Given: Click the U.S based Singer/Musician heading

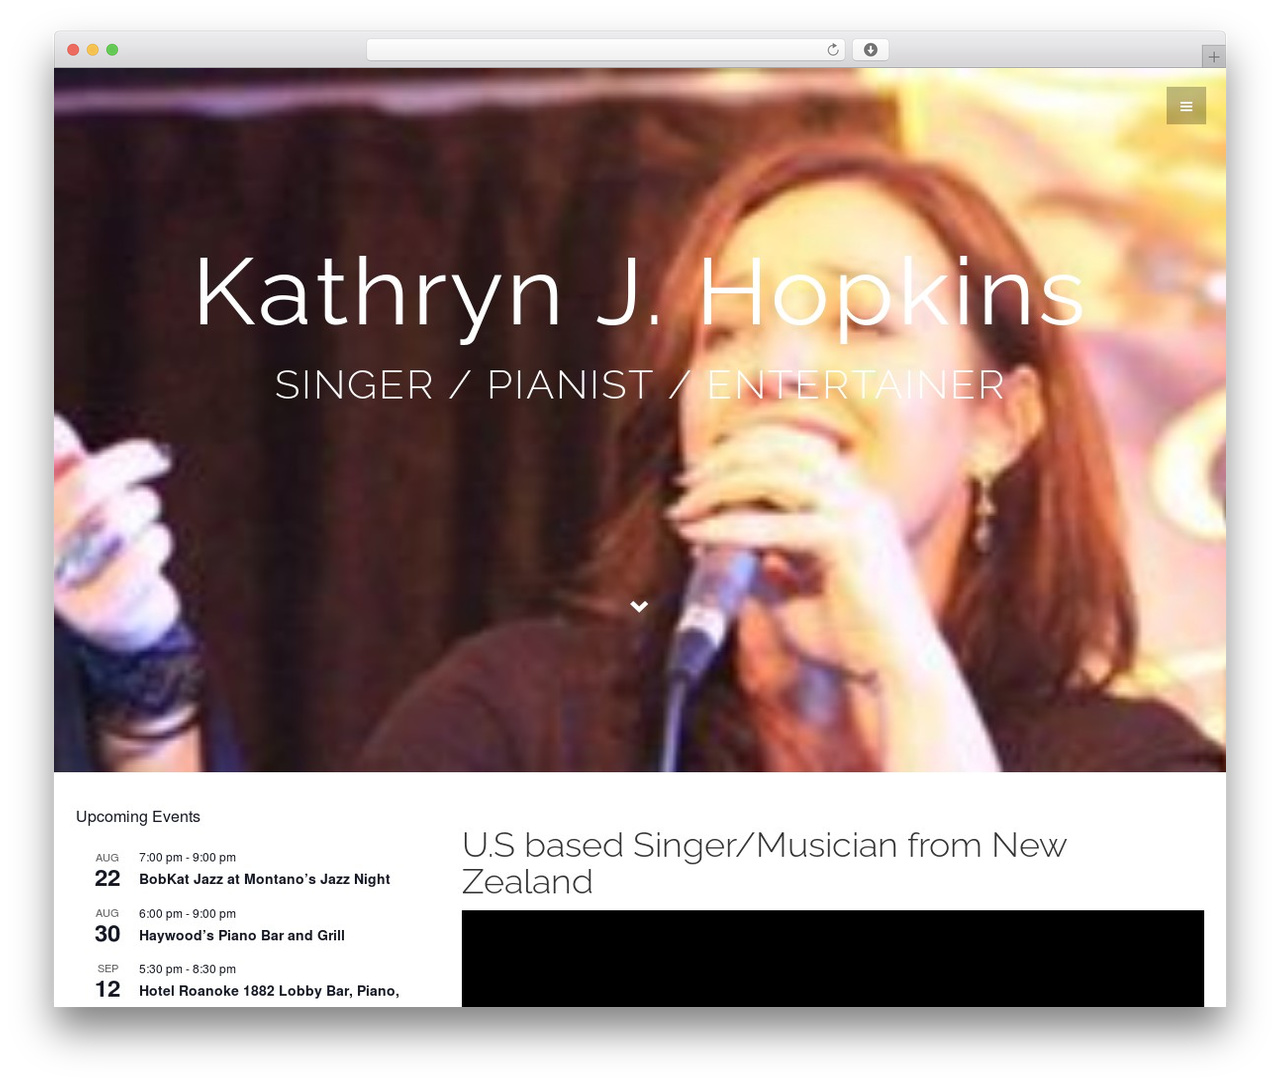Looking at the screenshot, I should point(764,863).
